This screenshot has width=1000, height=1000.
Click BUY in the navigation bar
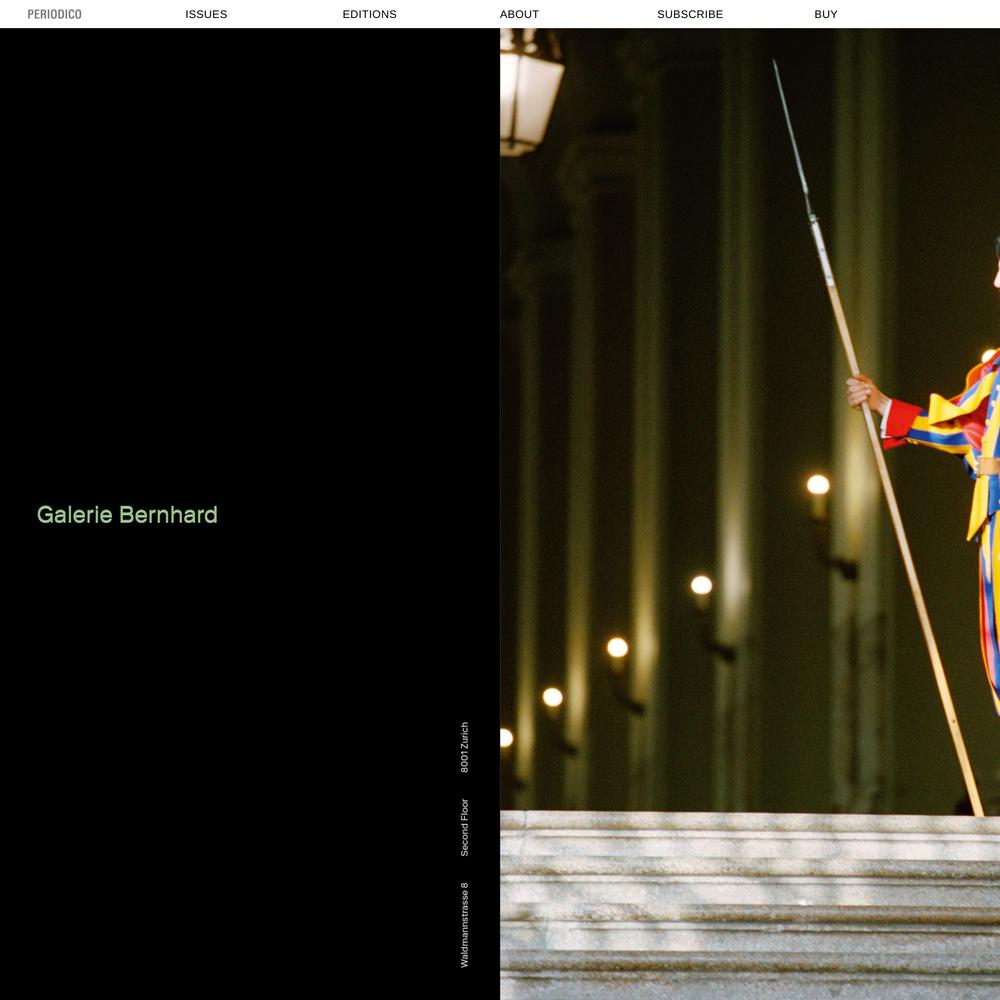point(826,14)
